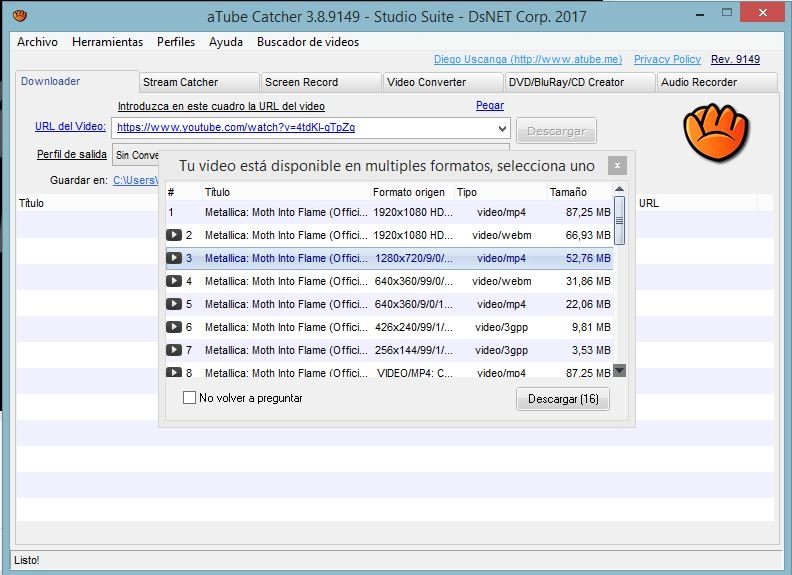Click the Pegar link
792x575 pixels.
point(490,105)
